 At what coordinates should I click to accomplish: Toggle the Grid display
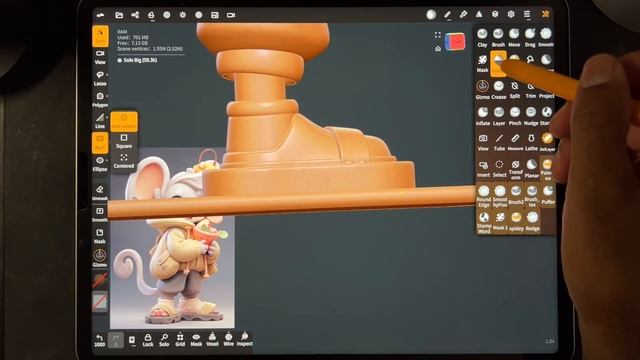coord(180,340)
